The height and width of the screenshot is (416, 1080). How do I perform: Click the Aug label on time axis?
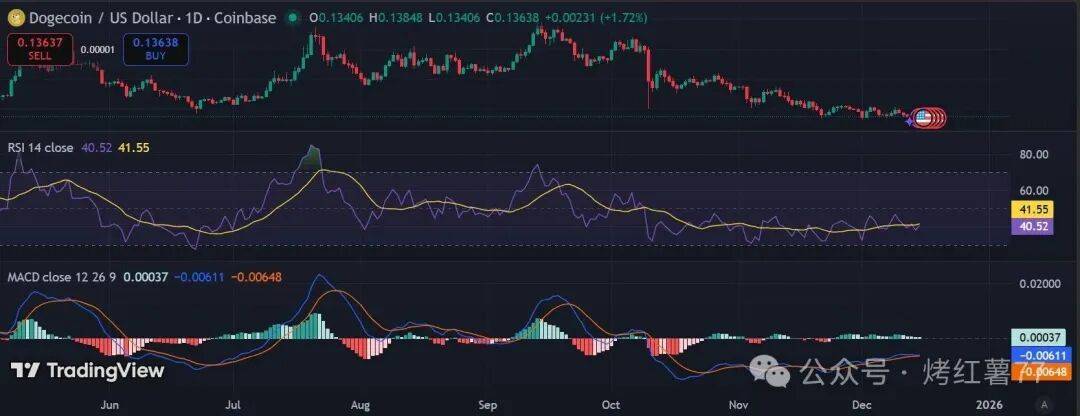(x=361, y=404)
